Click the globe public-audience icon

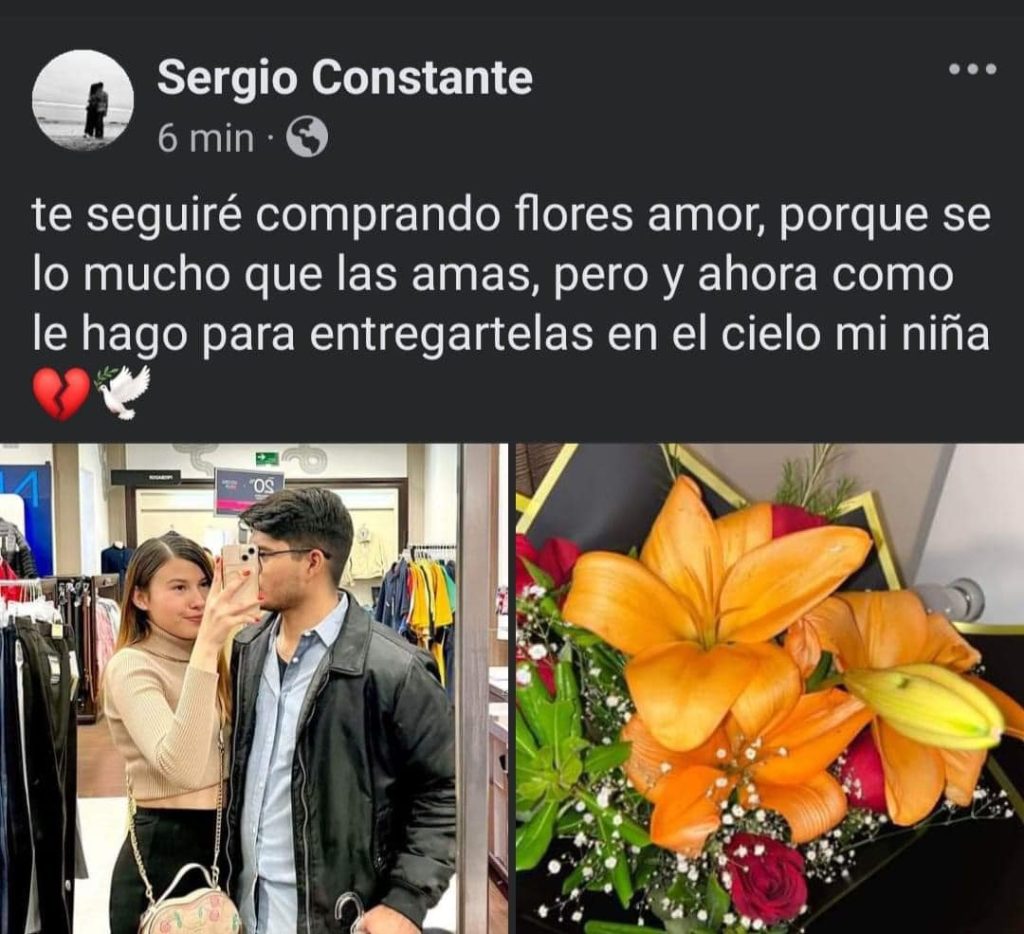(x=308, y=137)
